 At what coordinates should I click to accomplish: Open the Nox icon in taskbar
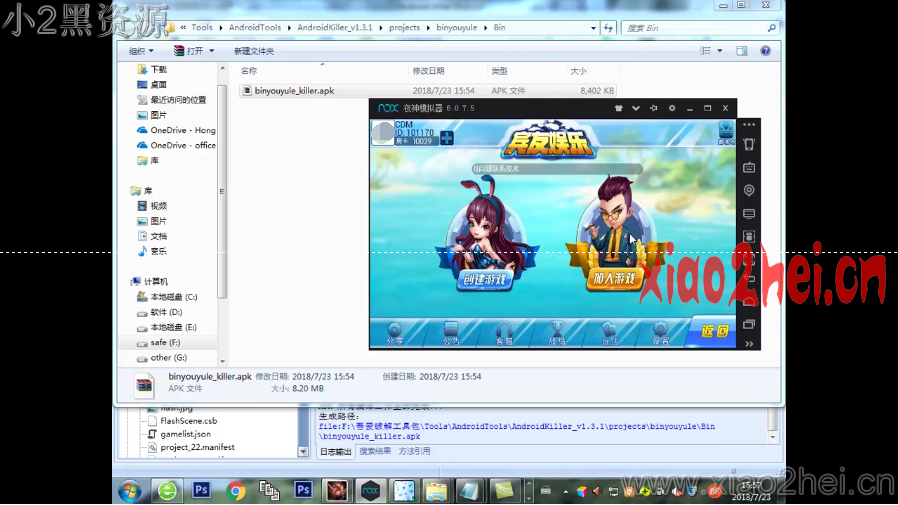coord(370,491)
